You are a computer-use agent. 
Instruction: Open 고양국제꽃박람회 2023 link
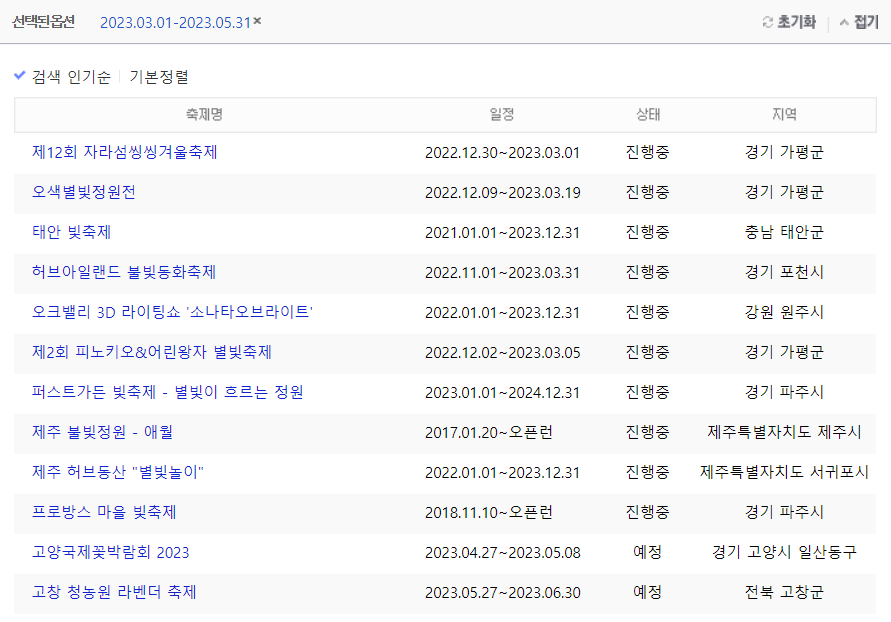point(110,552)
